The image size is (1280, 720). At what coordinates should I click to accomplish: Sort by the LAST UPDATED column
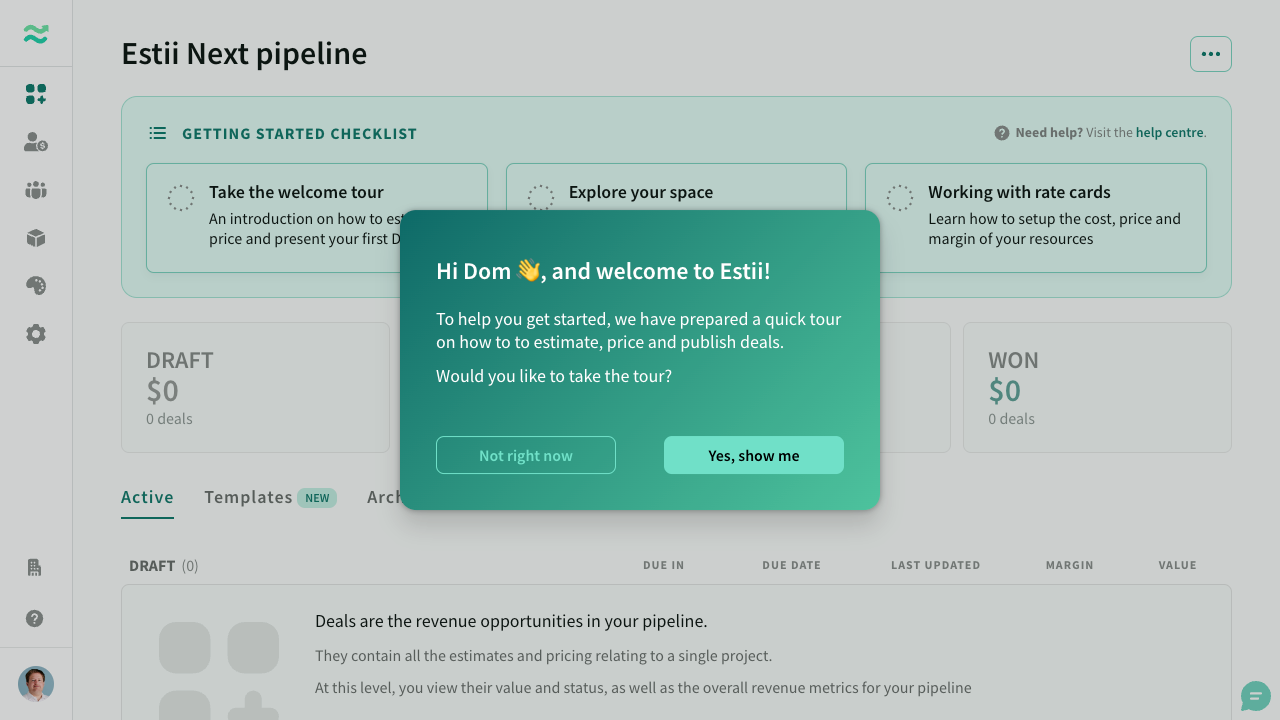point(936,565)
